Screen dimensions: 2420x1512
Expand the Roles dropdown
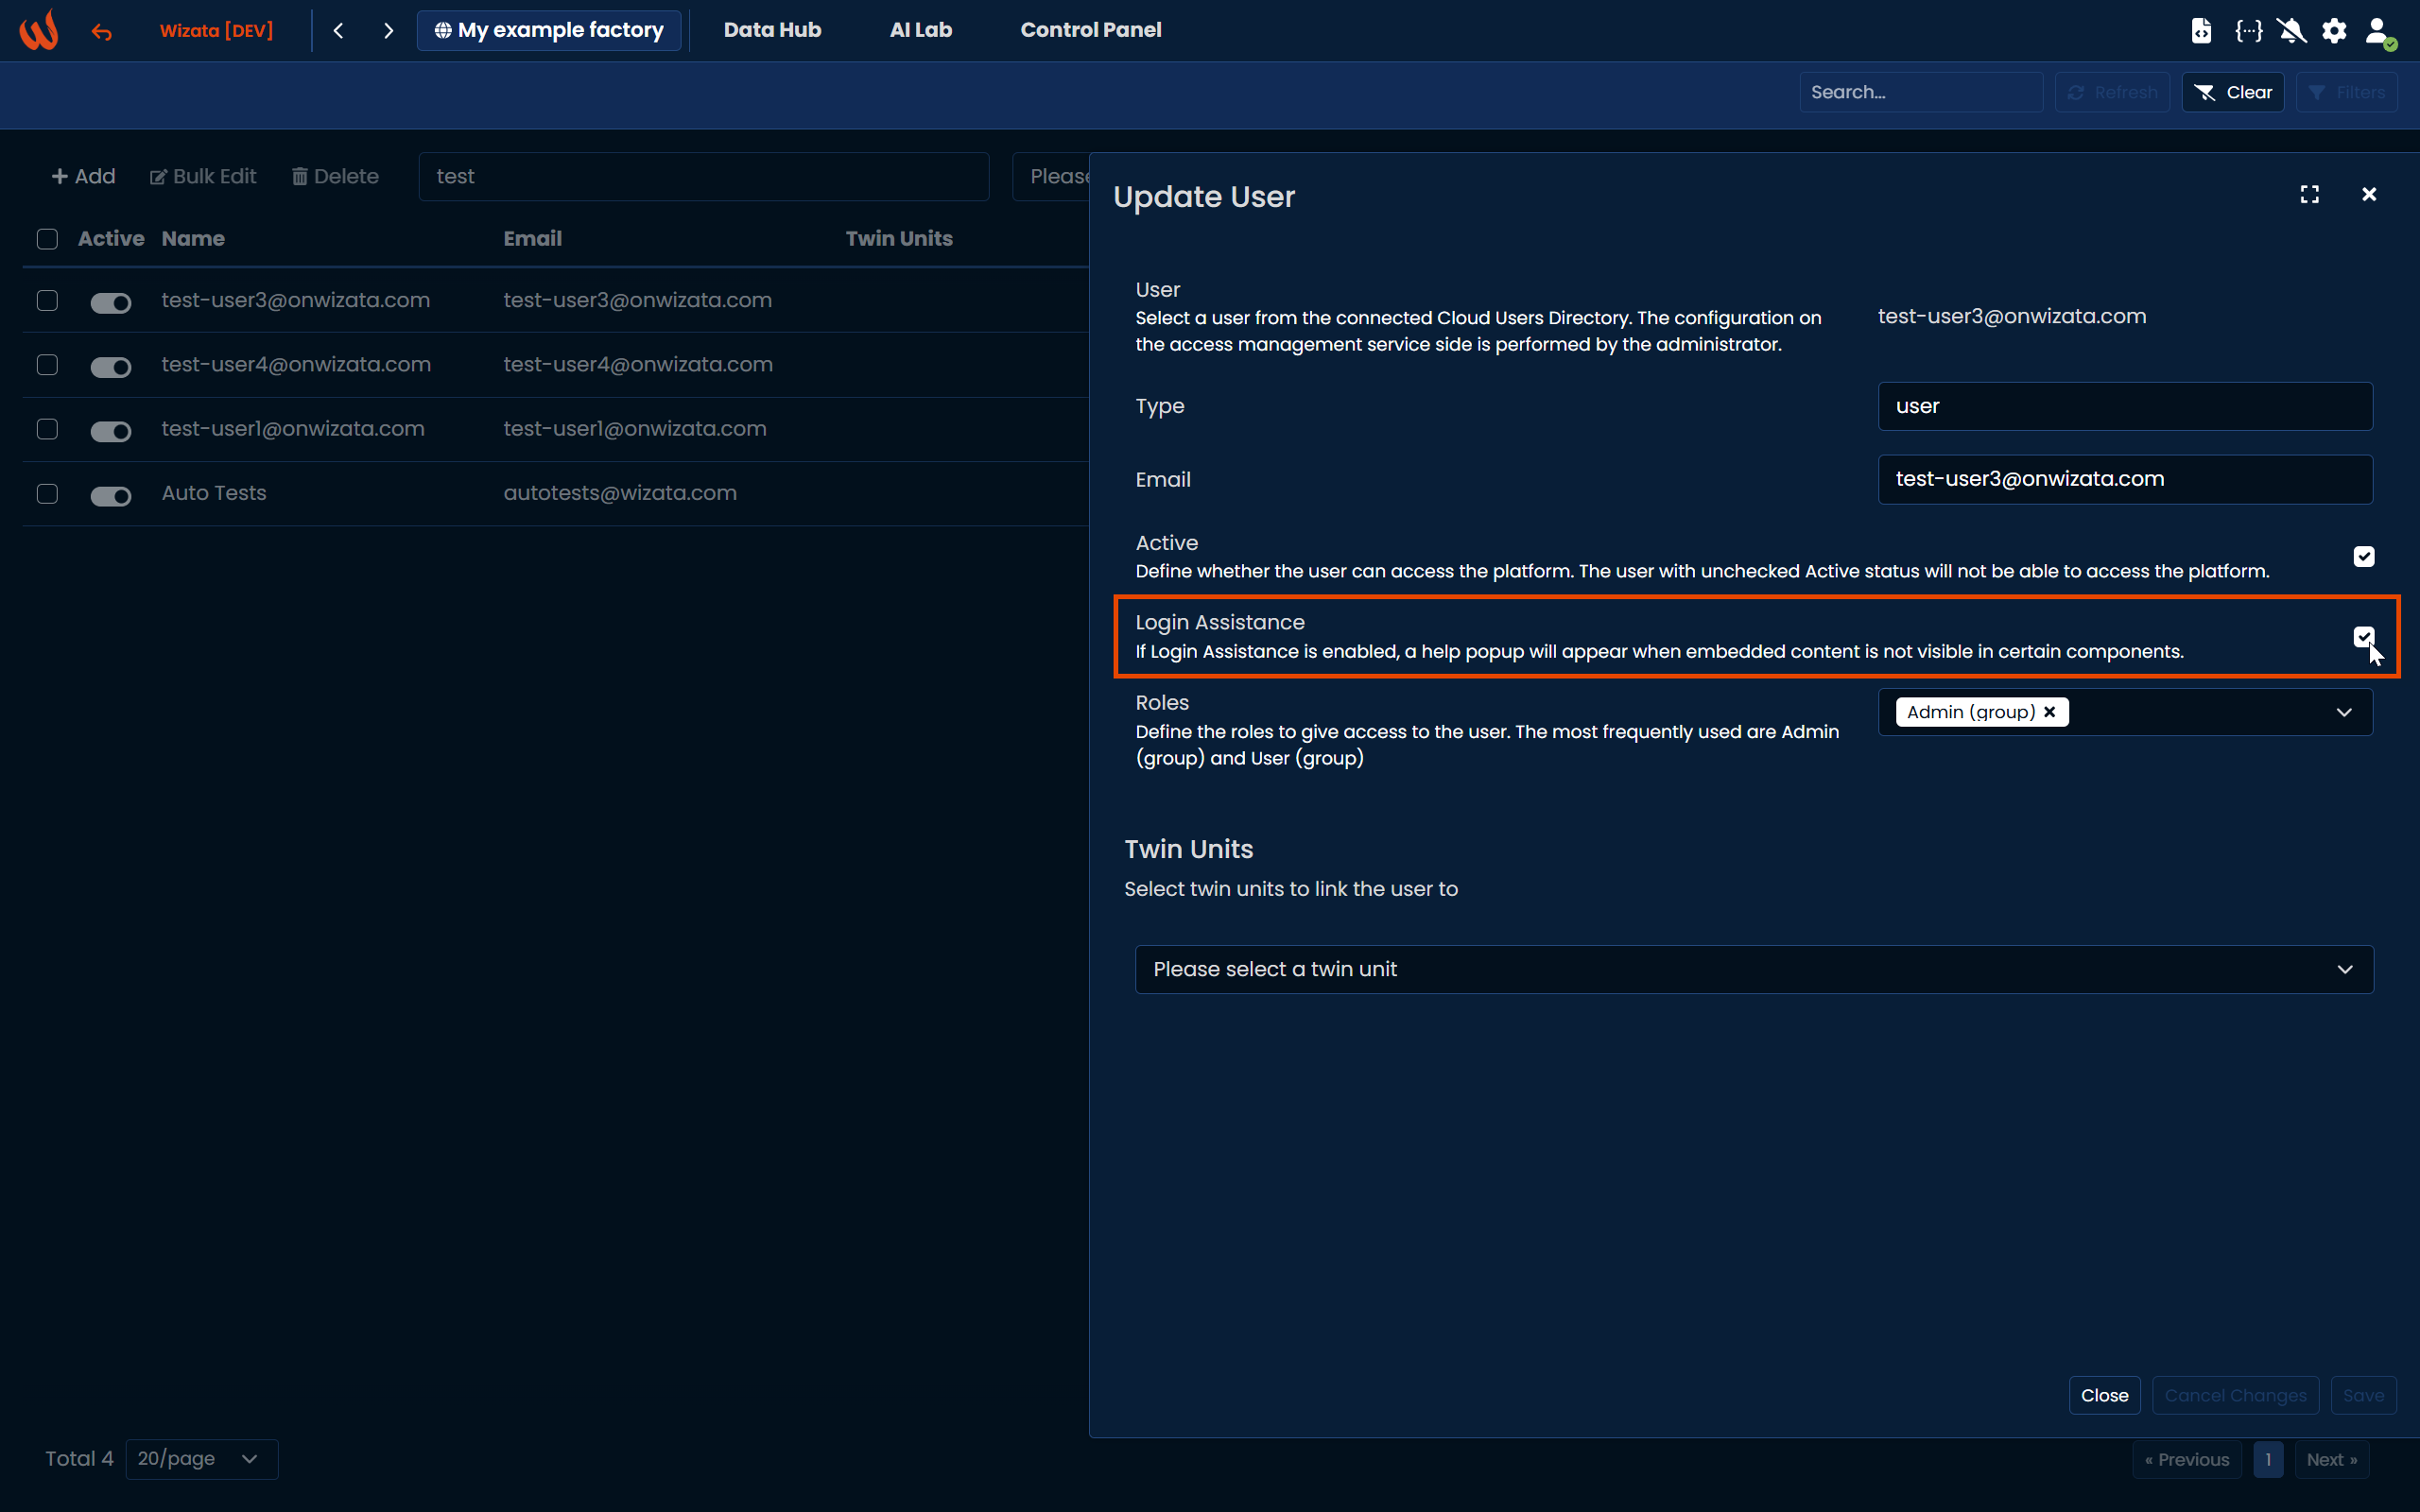click(x=2343, y=712)
